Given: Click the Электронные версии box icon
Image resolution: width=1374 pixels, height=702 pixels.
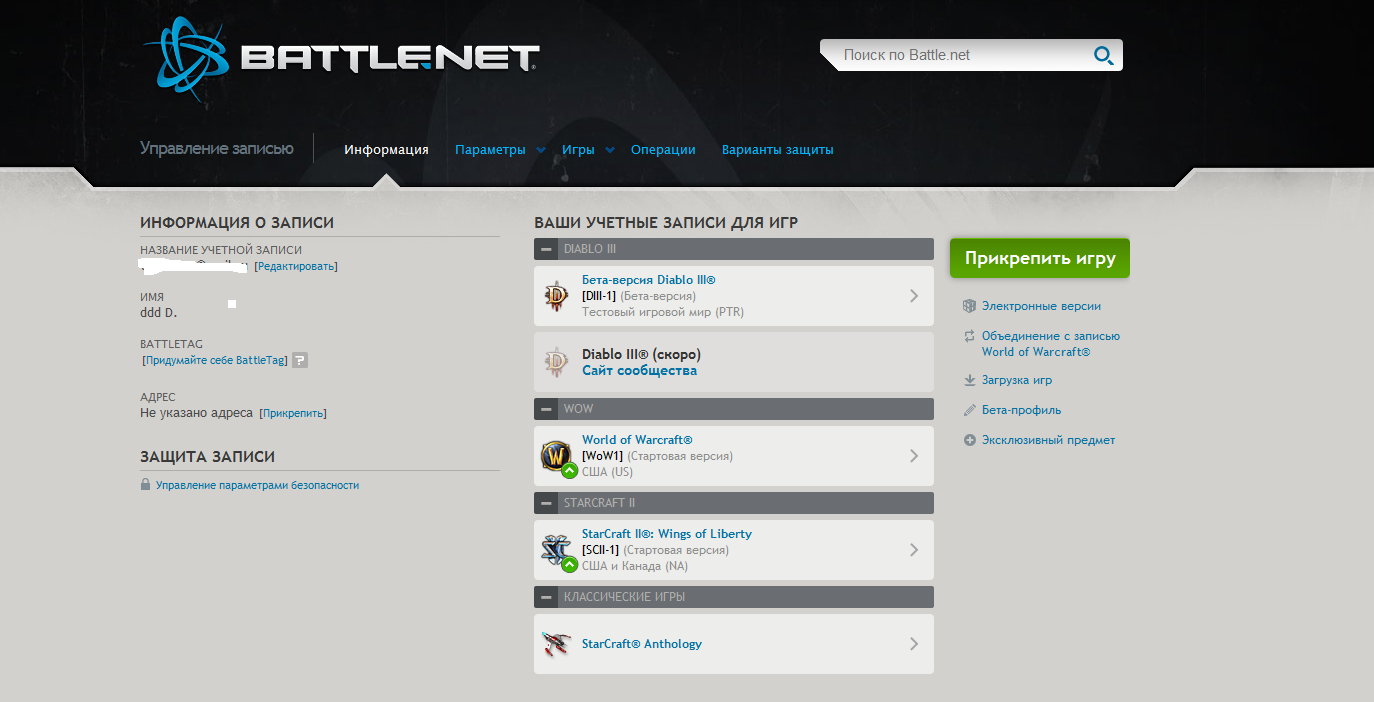Looking at the screenshot, I should coord(969,306).
